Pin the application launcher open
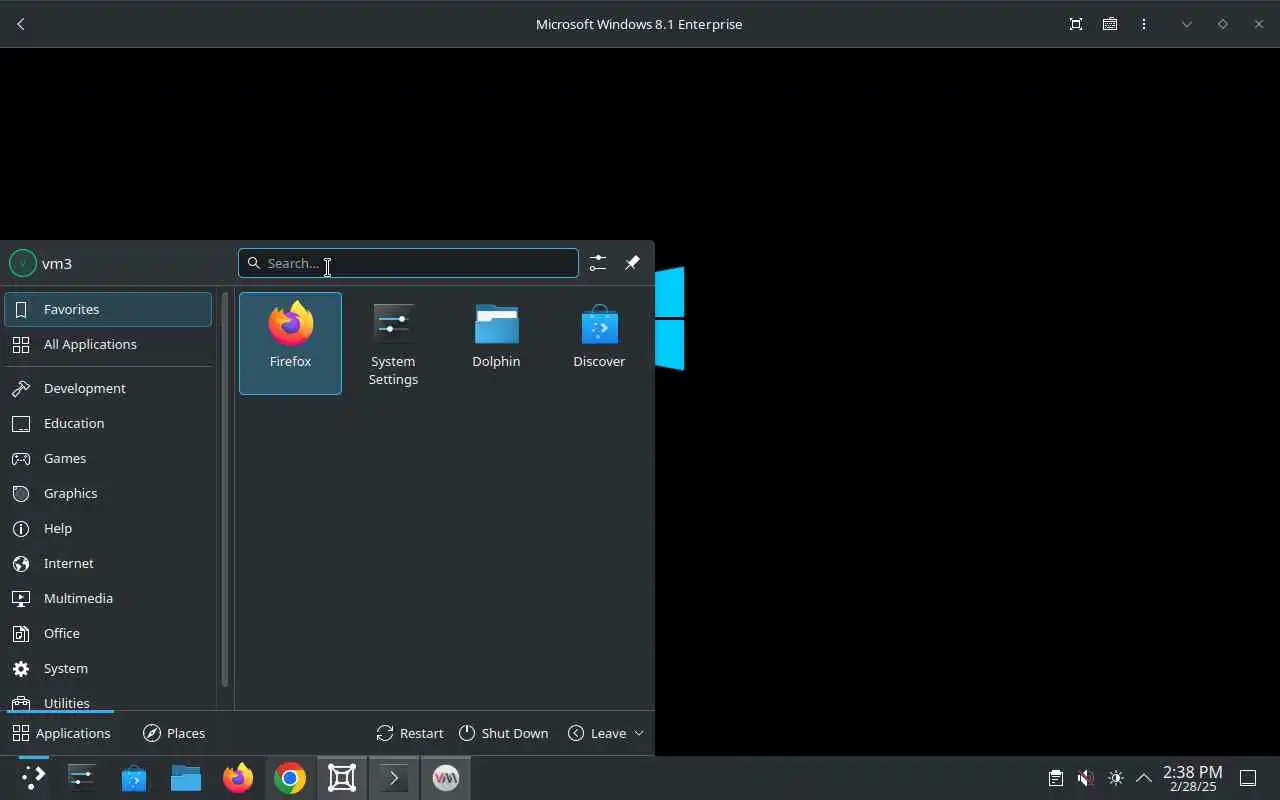Image resolution: width=1280 pixels, height=800 pixels. 632,263
